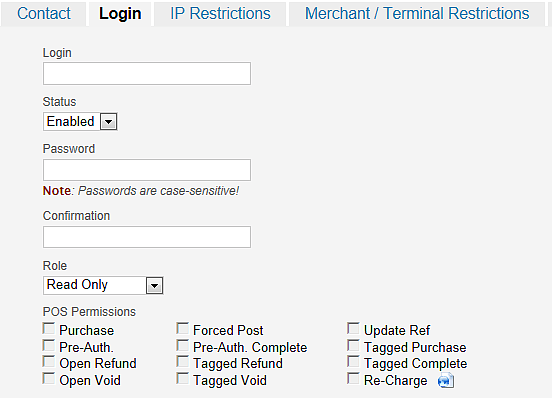Image resolution: width=552 pixels, height=398 pixels.
Task: Tick the Tagged Purchase checkbox
Action: pyautogui.click(x=353, y=345)
